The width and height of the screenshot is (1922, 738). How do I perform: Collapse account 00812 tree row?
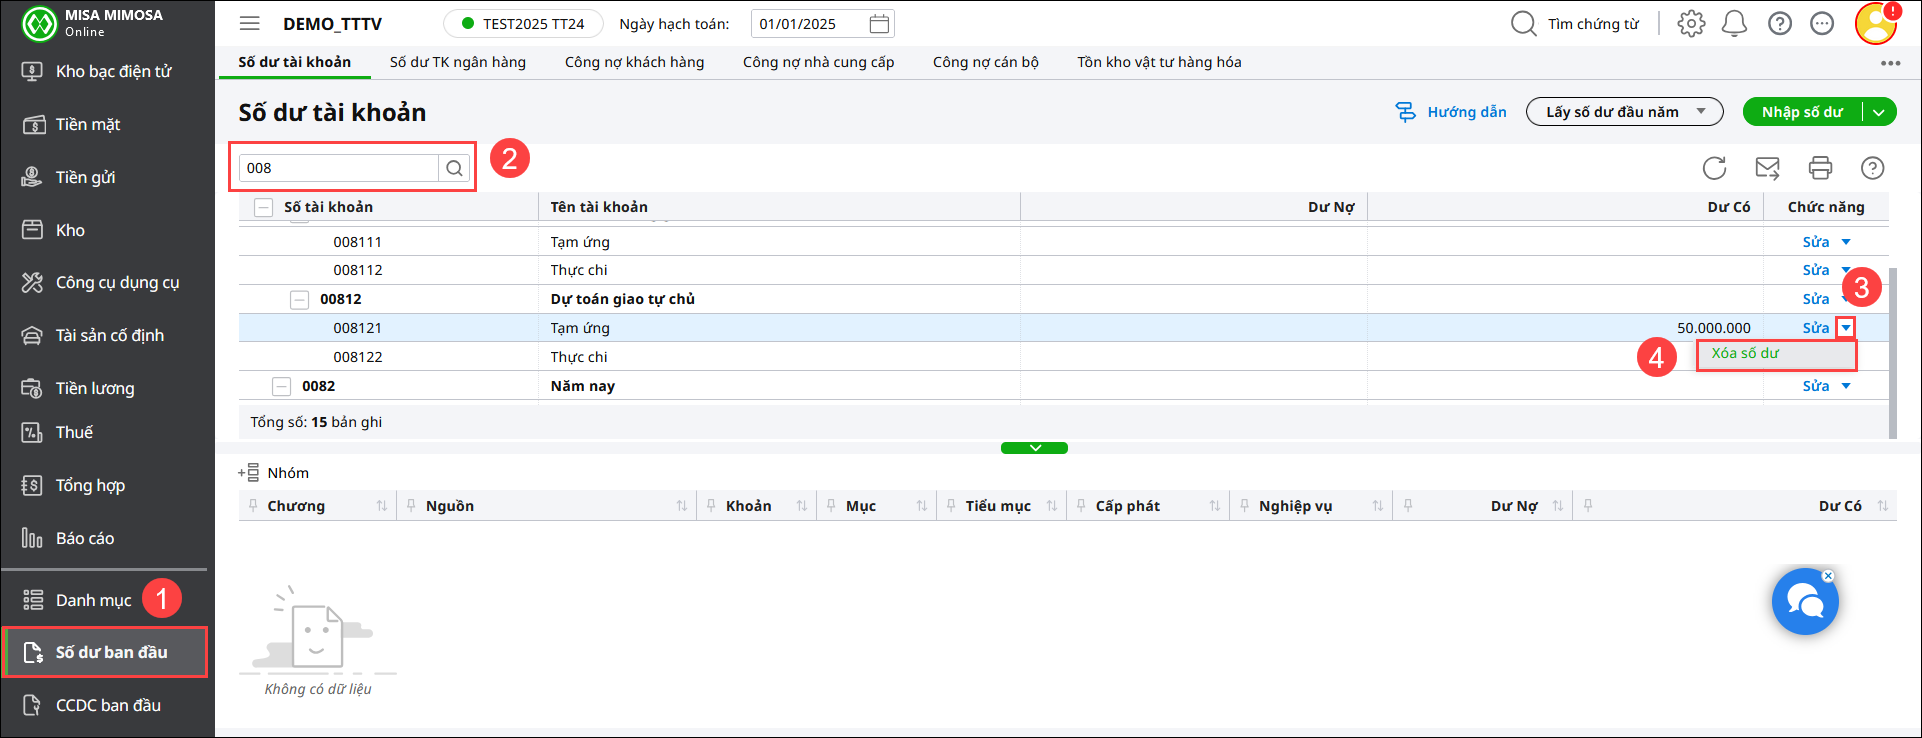(299, 299)
